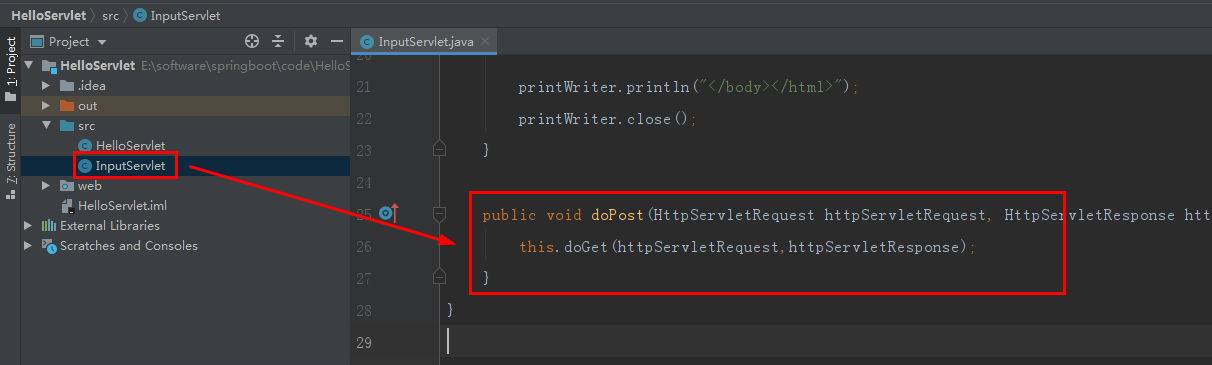The width and height of the screenshot is (1212, 365).
Task: Click line number 24 in gutter
Action: pos(363,182)
